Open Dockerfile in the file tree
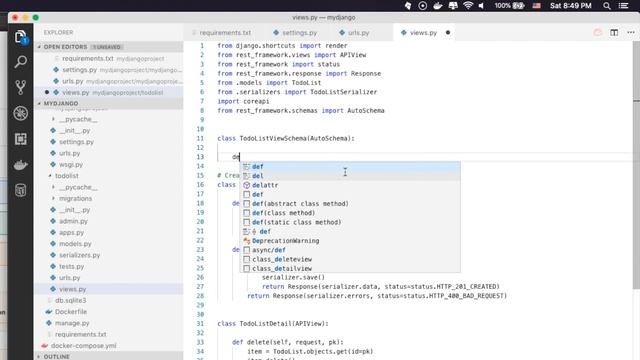Image resolution: width=640 pixels, height=360 pixels. pos(71,312)
